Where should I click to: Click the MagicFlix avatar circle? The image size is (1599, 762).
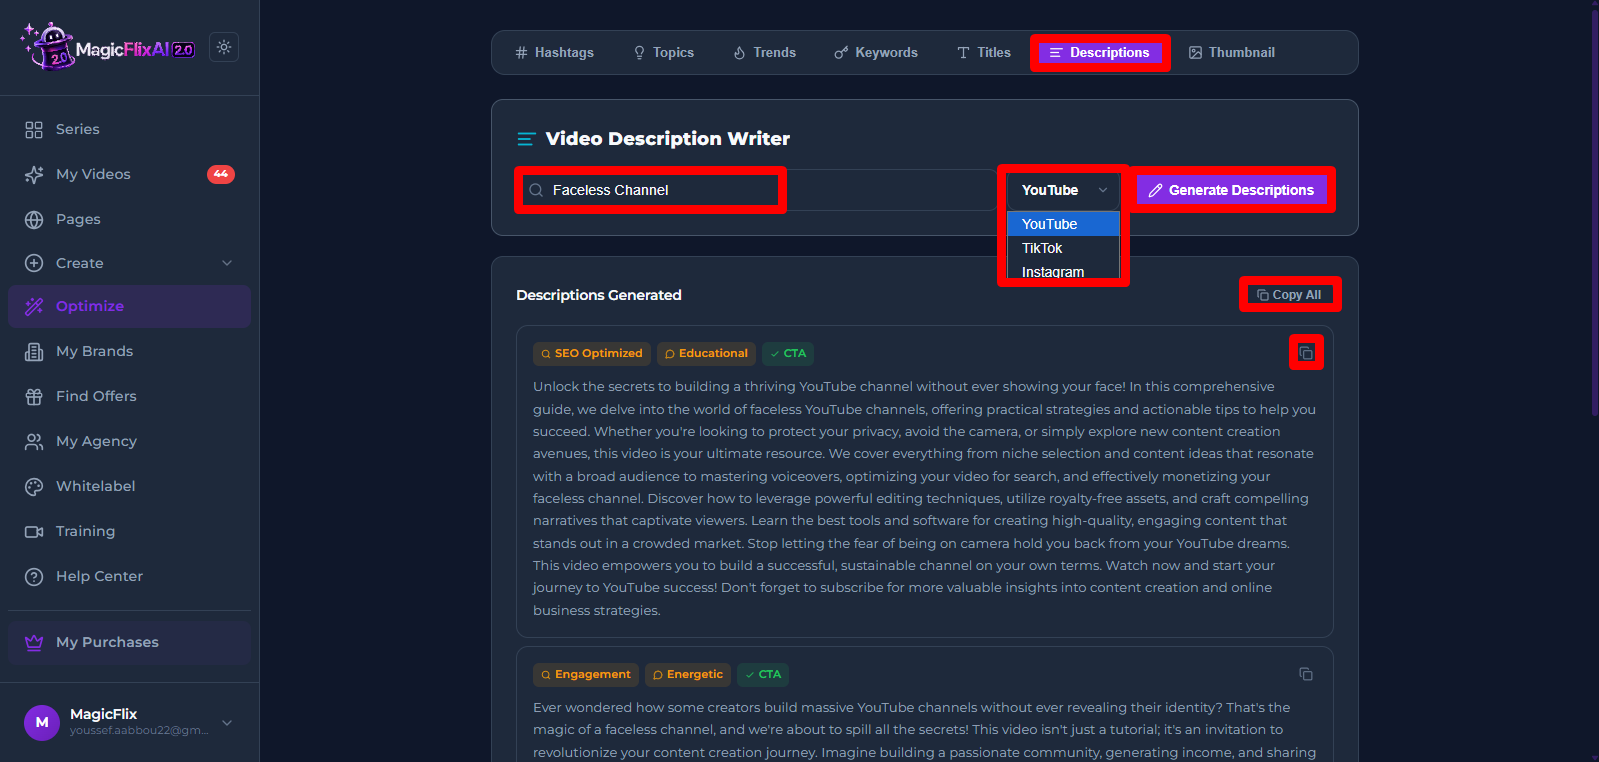[x=42, y=722]
